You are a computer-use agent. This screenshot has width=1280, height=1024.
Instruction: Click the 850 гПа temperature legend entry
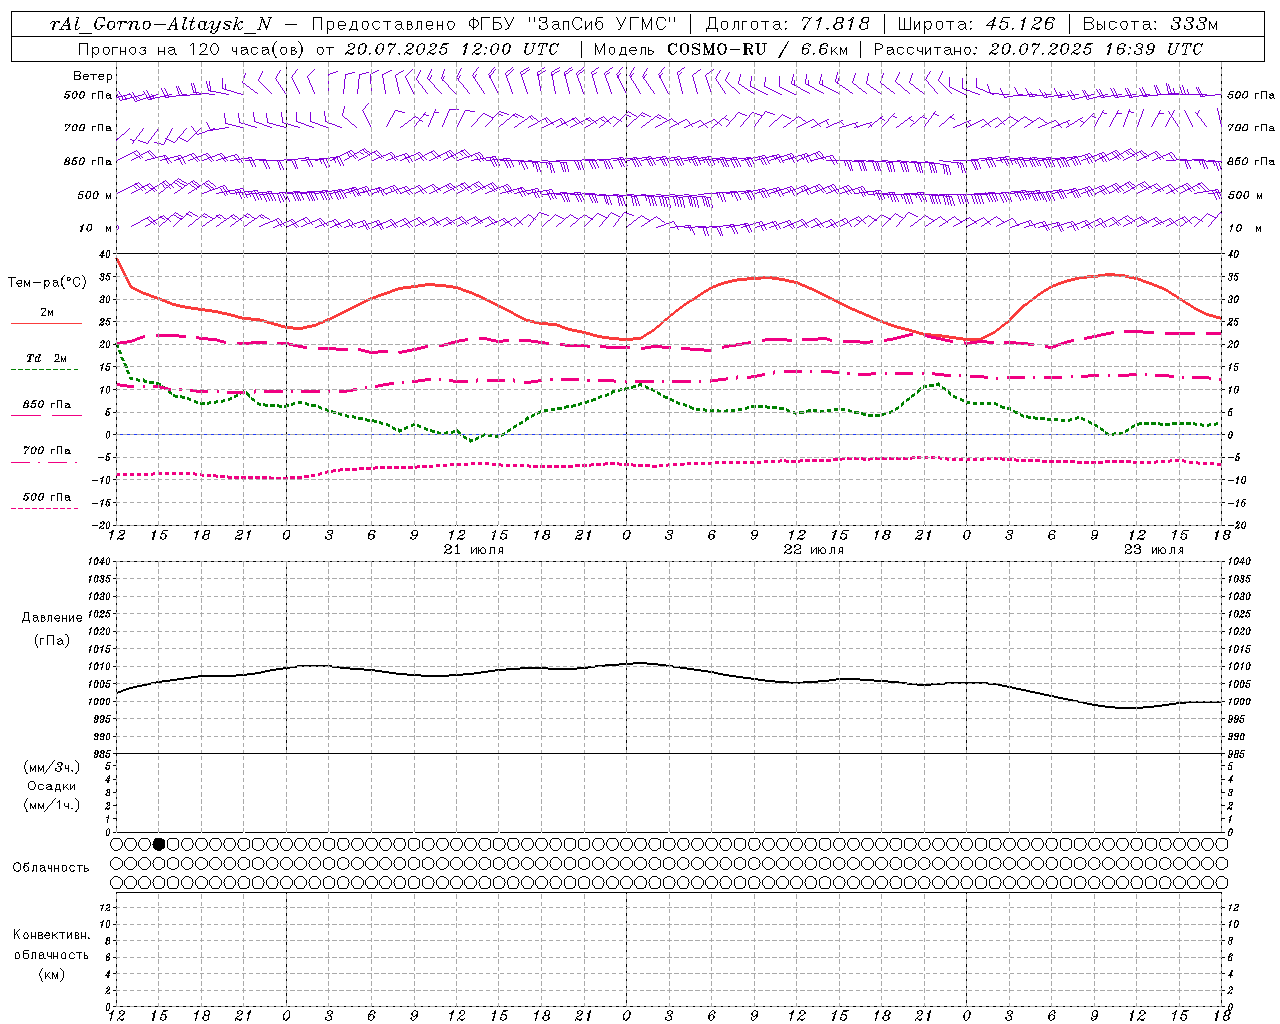pos(46,405)
